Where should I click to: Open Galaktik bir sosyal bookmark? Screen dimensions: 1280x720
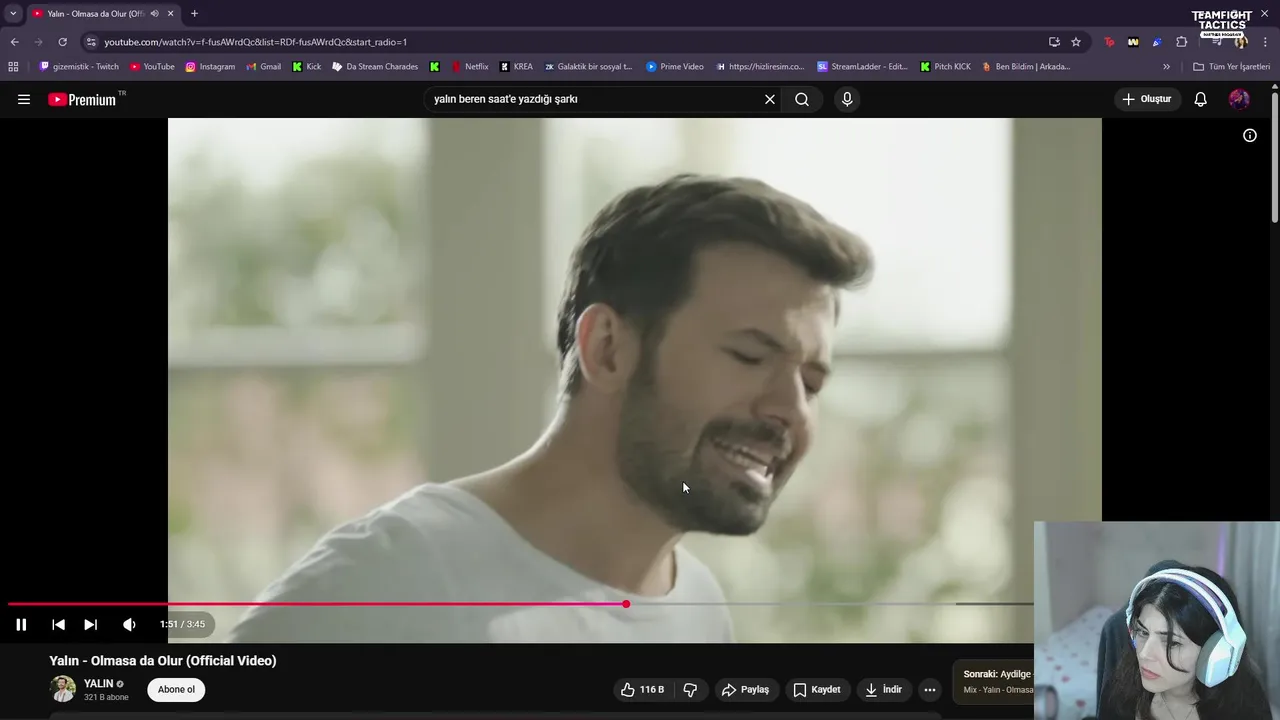point(588,67)
